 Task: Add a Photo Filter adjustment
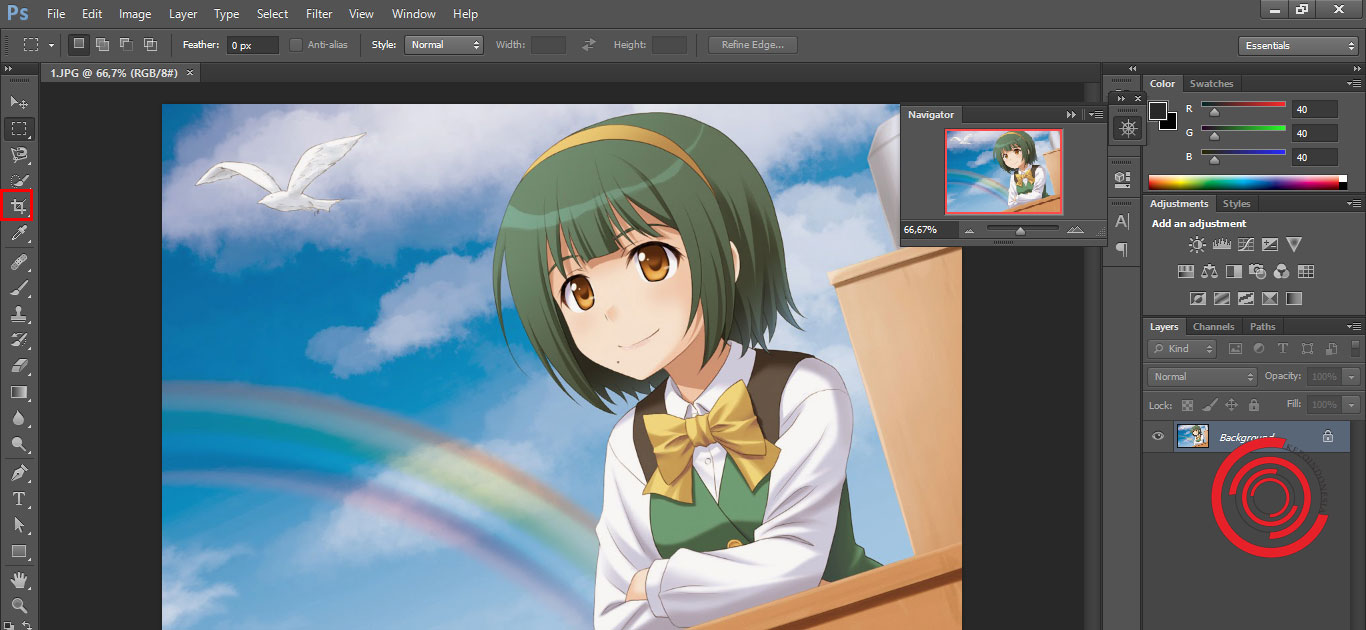click(x=1258, y=271)
